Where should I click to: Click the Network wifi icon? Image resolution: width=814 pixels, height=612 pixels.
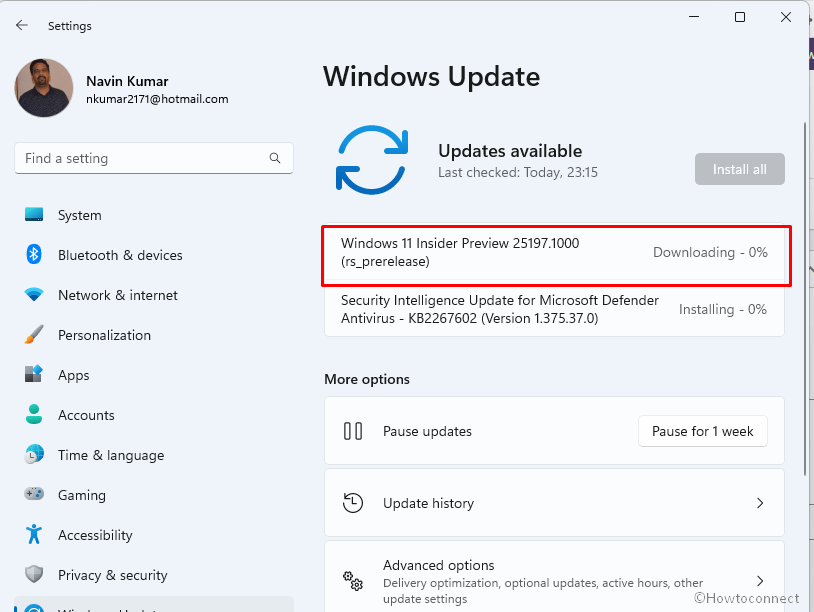pyautogui.click(x=34, y=294)
